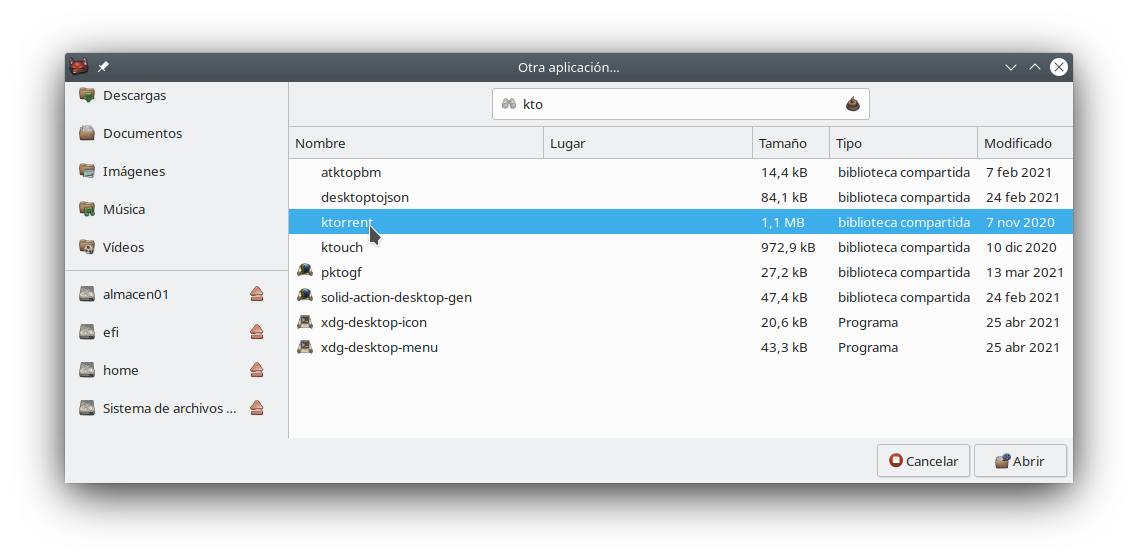
Task: Click the xdg-desktop-icon file icon
Action: pos(305,322)
